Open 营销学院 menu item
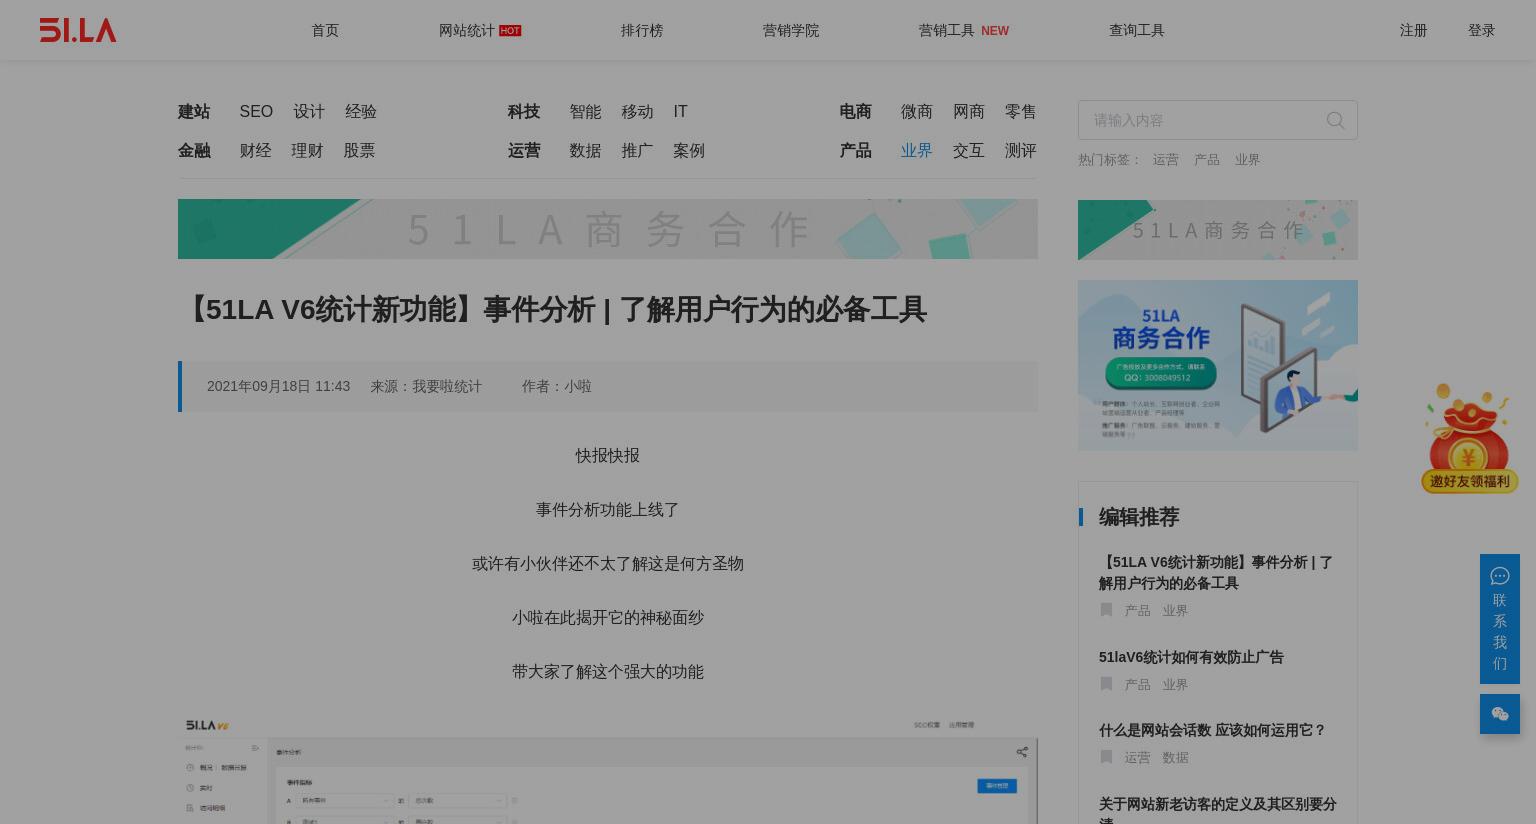This screenshot has width=1536, height=824. (791, 30)
